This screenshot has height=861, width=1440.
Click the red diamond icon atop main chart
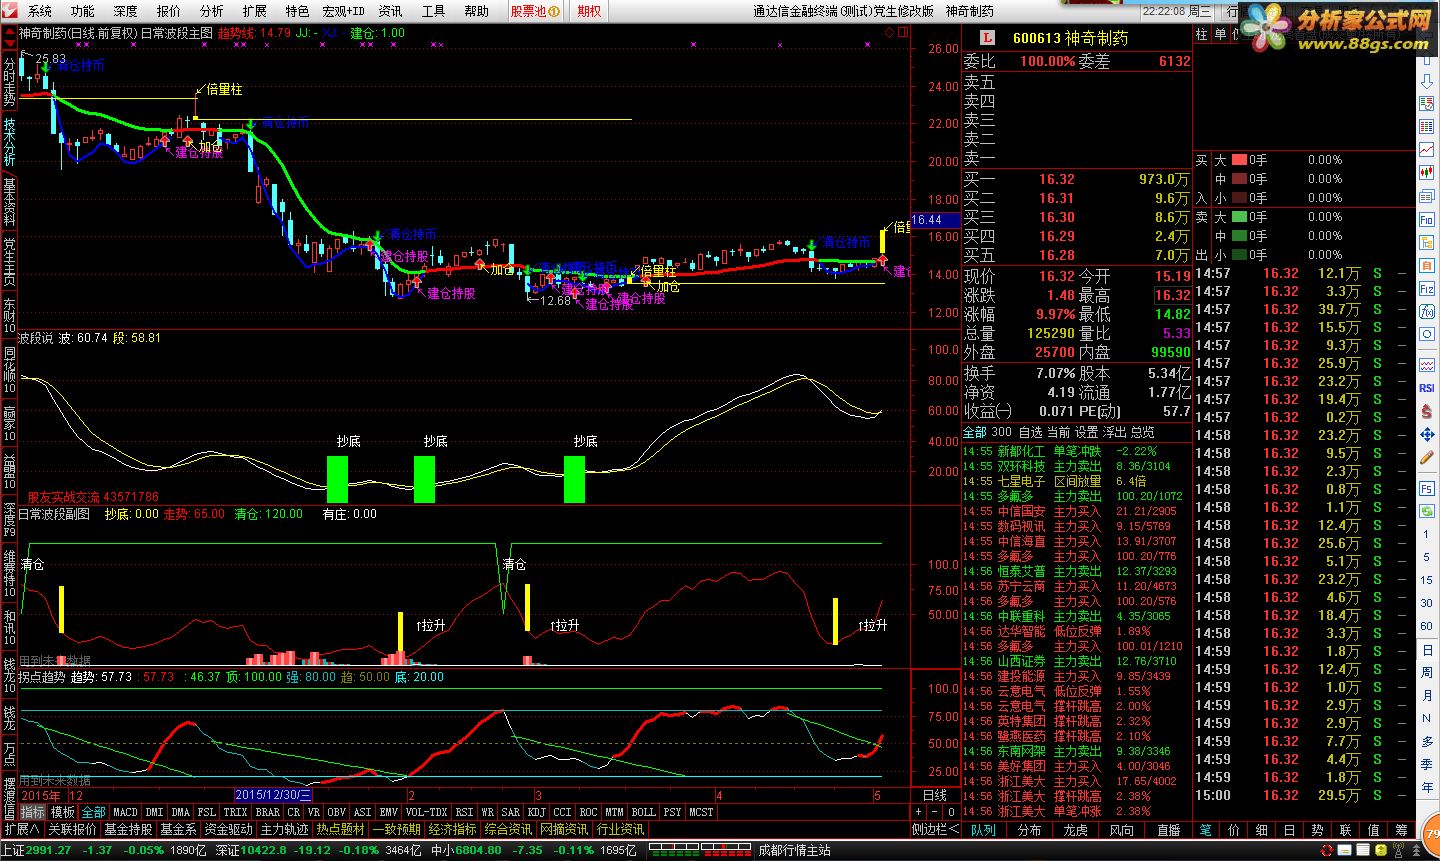tap(889, 33)
